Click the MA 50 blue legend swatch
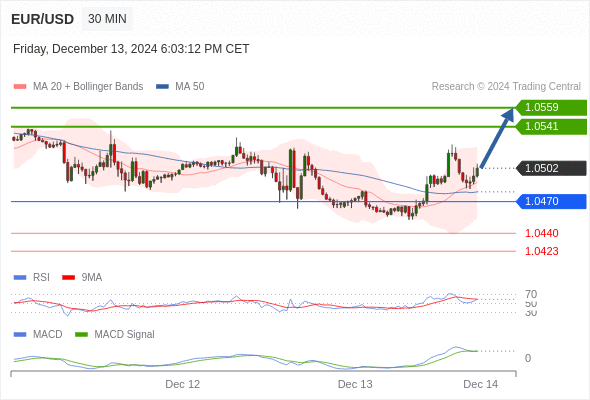590x400 pixels. coord(163,87)
